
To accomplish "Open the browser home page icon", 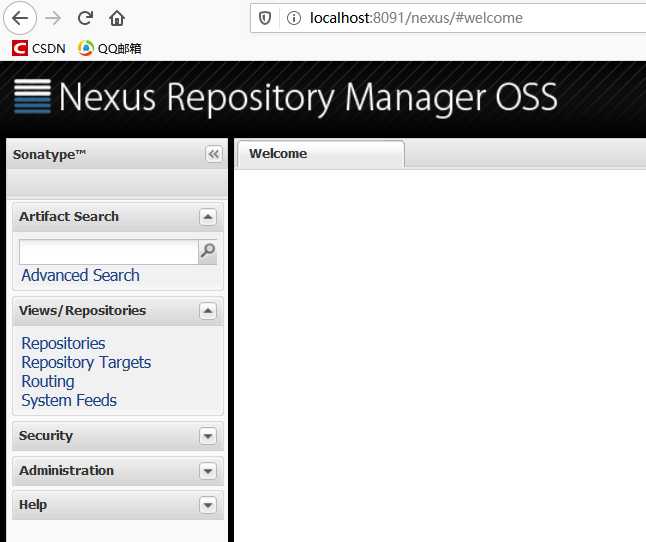I will pos(117,18).
